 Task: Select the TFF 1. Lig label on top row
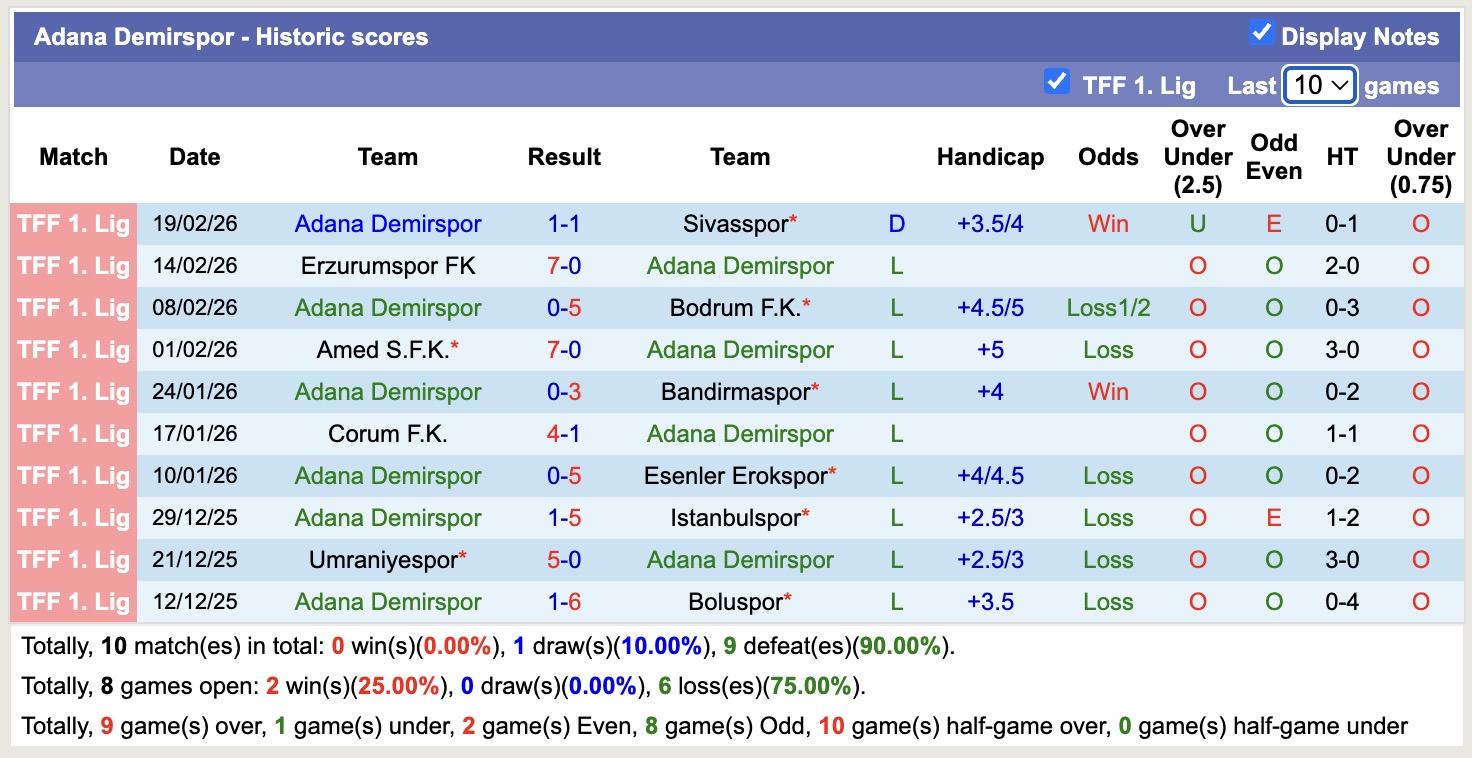pyautogui.click(x=72, y=224)
